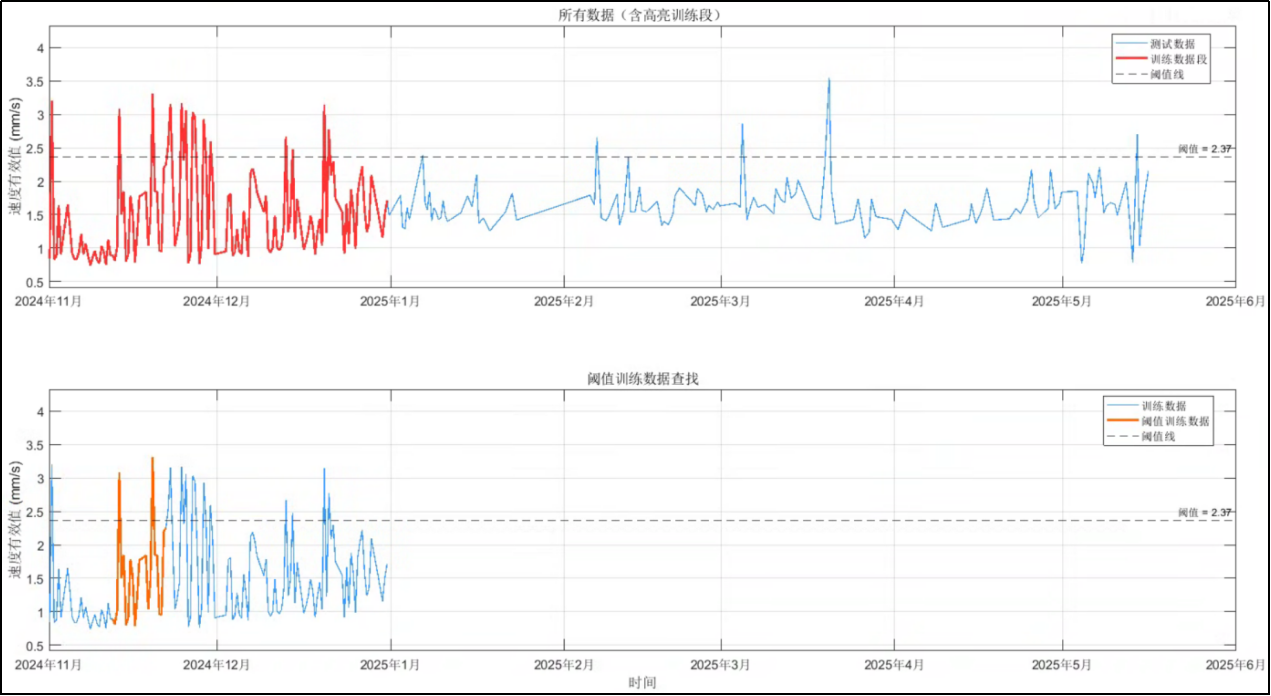Screen dimensions: 1271x696
Task: Click 2025年6月 tick label in 阈值训练数据查找 plot
Action: 1234,663
